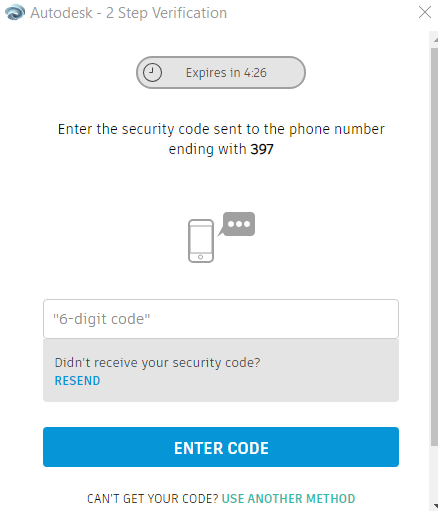Click the scrollbar down arrow
Image resolution: width=438 pixels, height=511 pixels.
(x=434, y=507)
